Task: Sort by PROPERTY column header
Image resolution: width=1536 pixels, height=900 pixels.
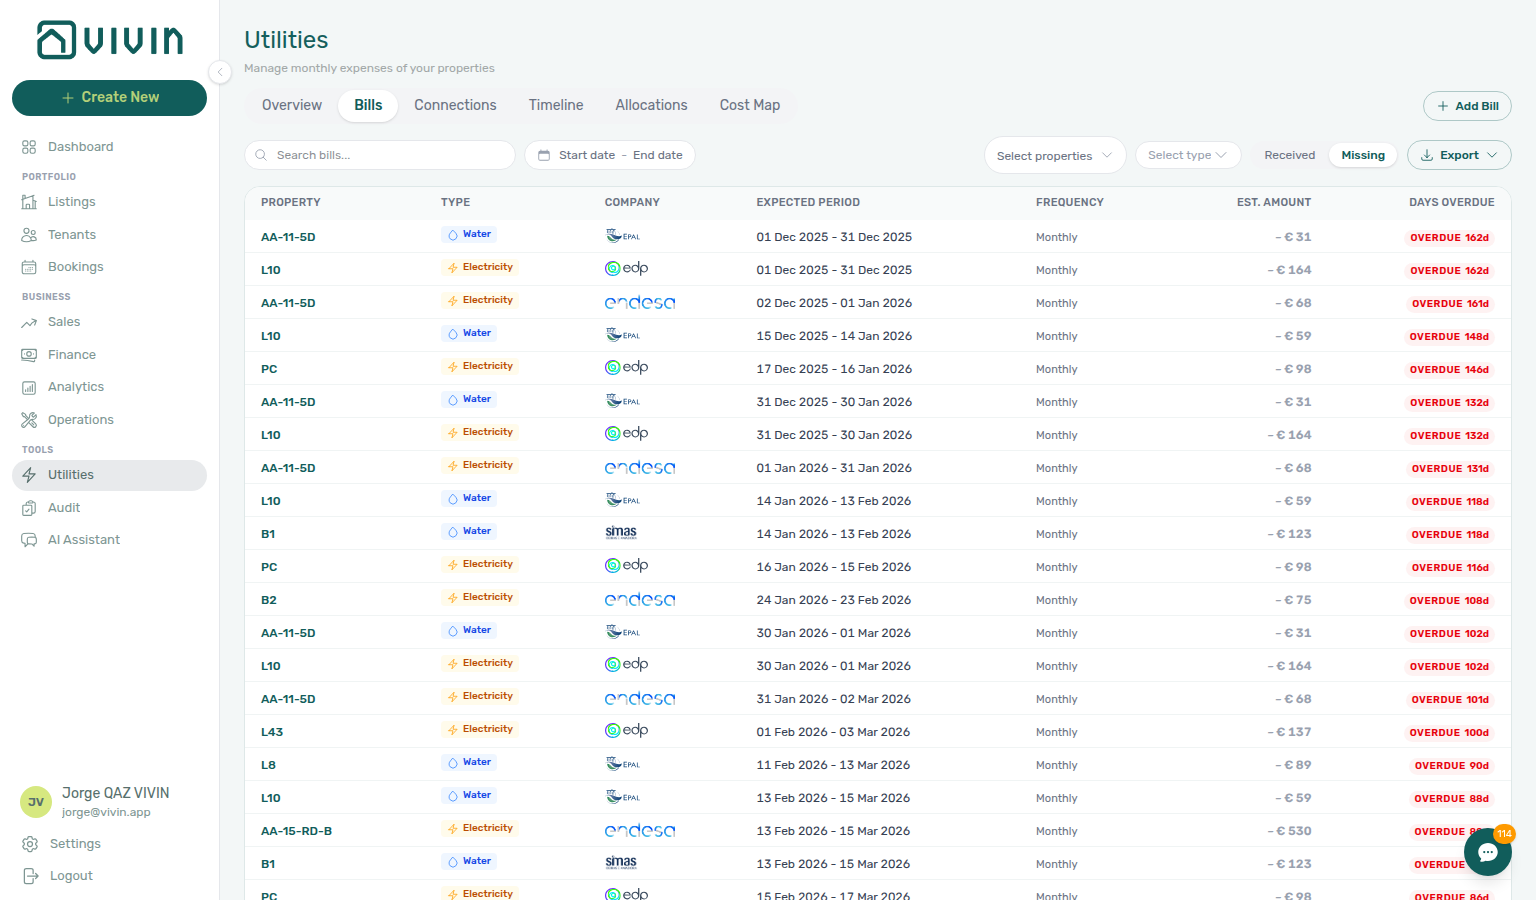Action: point(291,202)
